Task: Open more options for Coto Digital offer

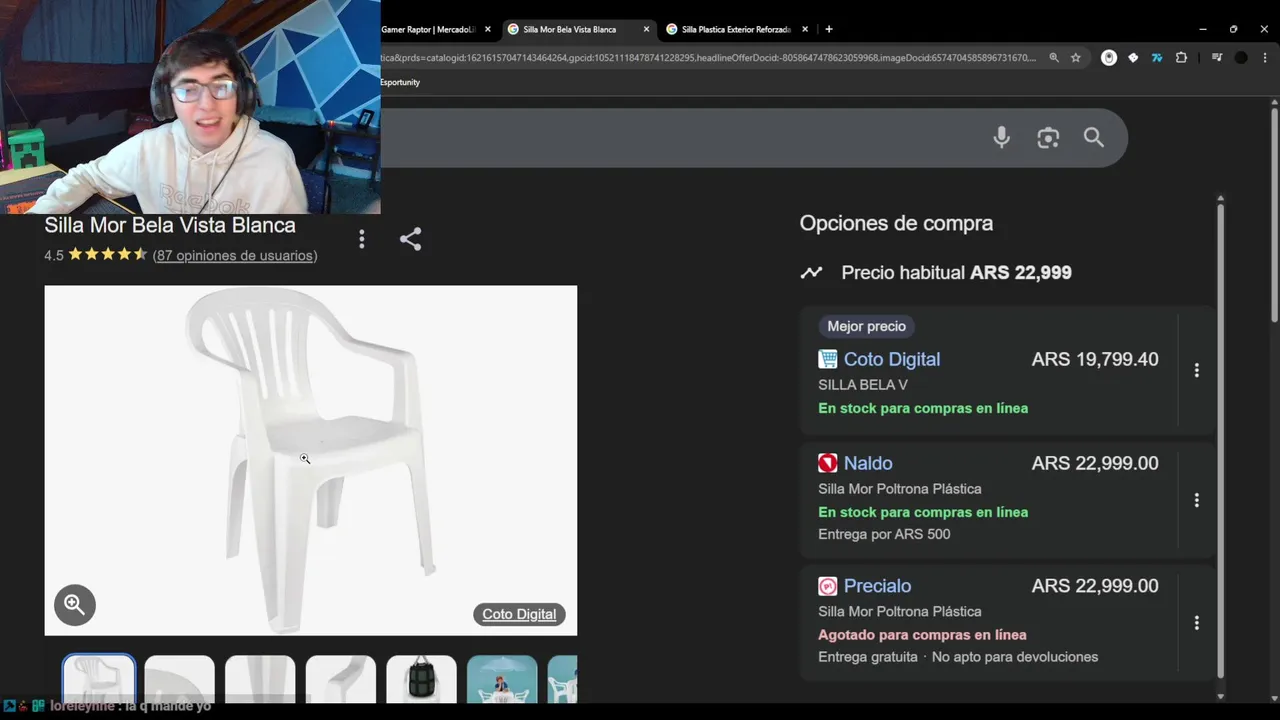Action: coord(1197,370)
